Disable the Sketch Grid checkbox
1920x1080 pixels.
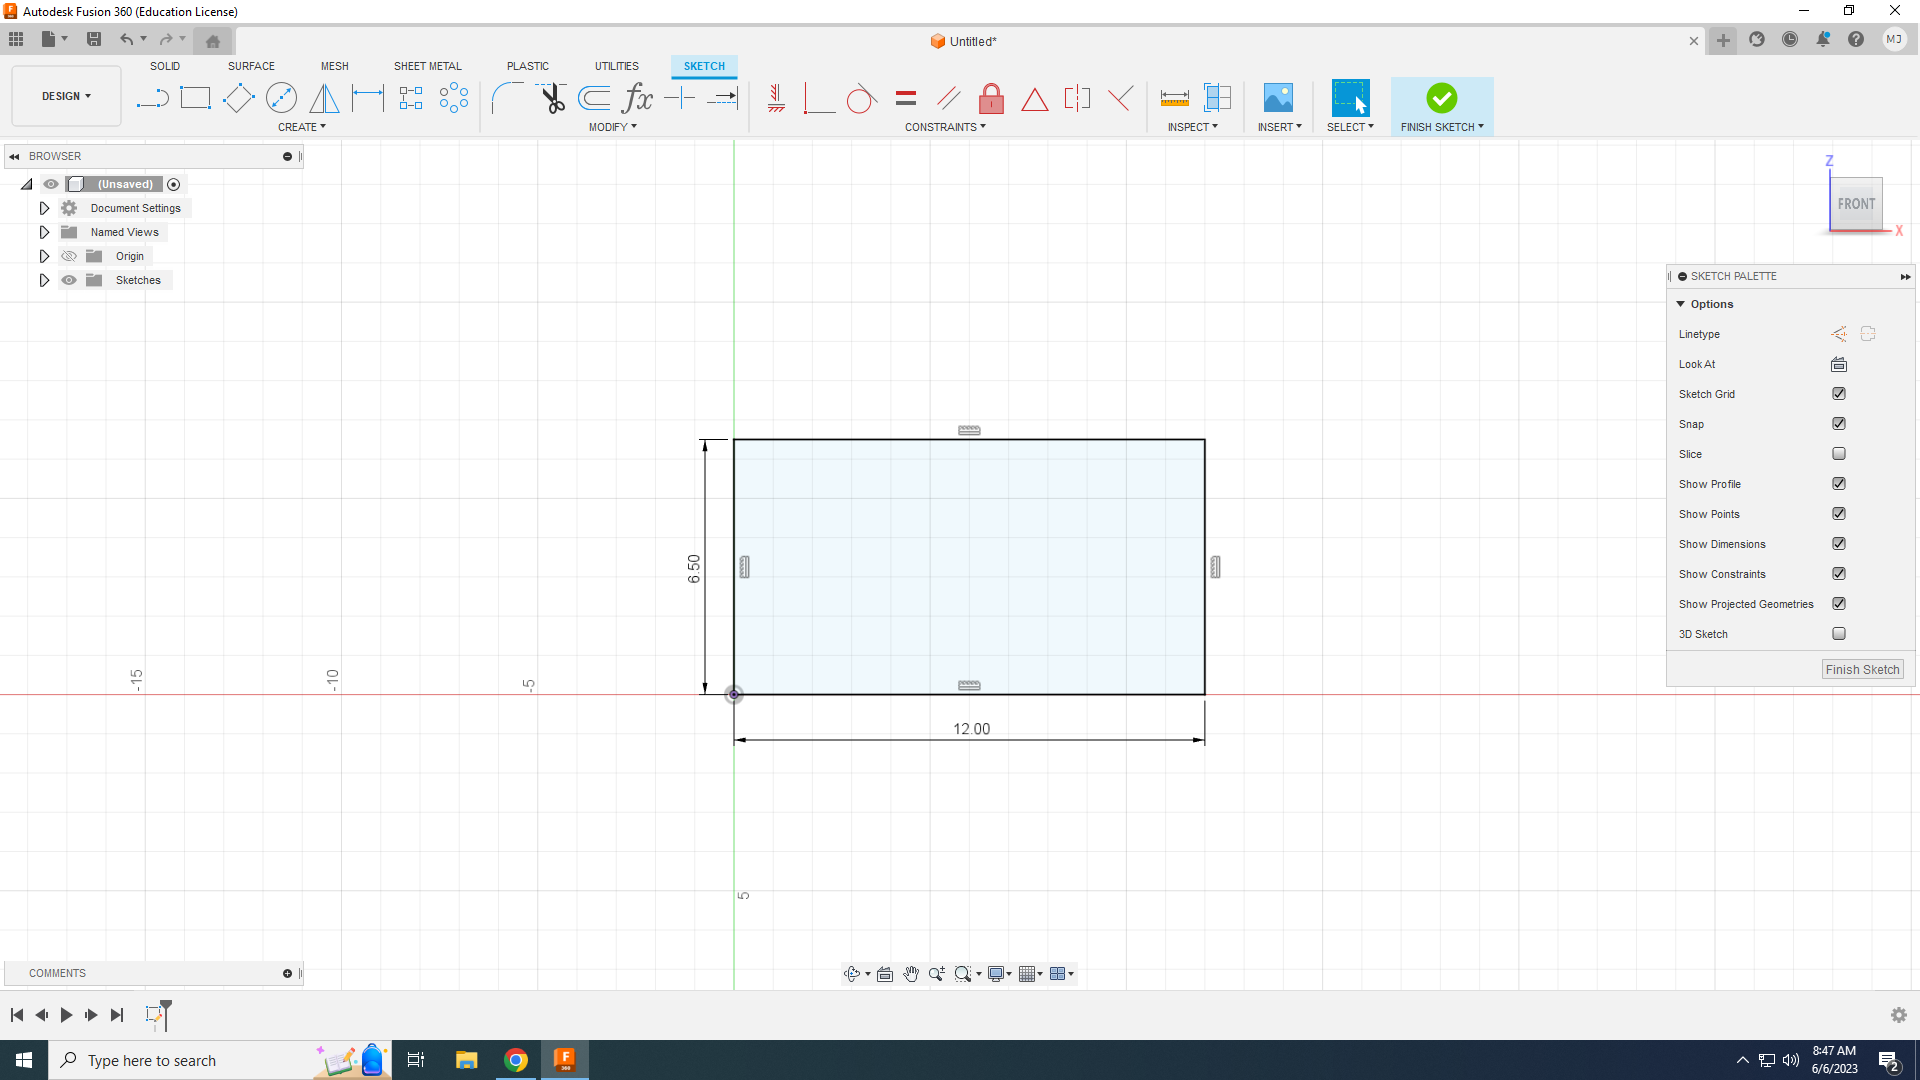click(x=1839, y=393)
